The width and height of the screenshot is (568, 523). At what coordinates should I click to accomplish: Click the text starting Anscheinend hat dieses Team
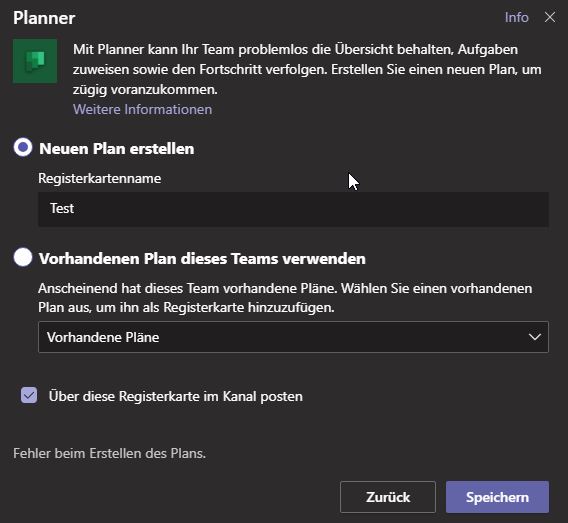tap(285, 298)
